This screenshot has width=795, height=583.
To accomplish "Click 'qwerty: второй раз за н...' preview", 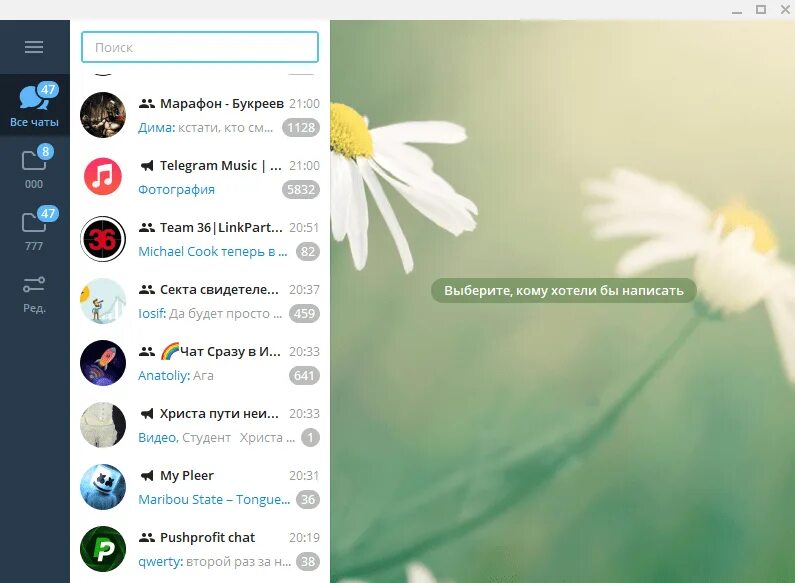I will point(214,562).
